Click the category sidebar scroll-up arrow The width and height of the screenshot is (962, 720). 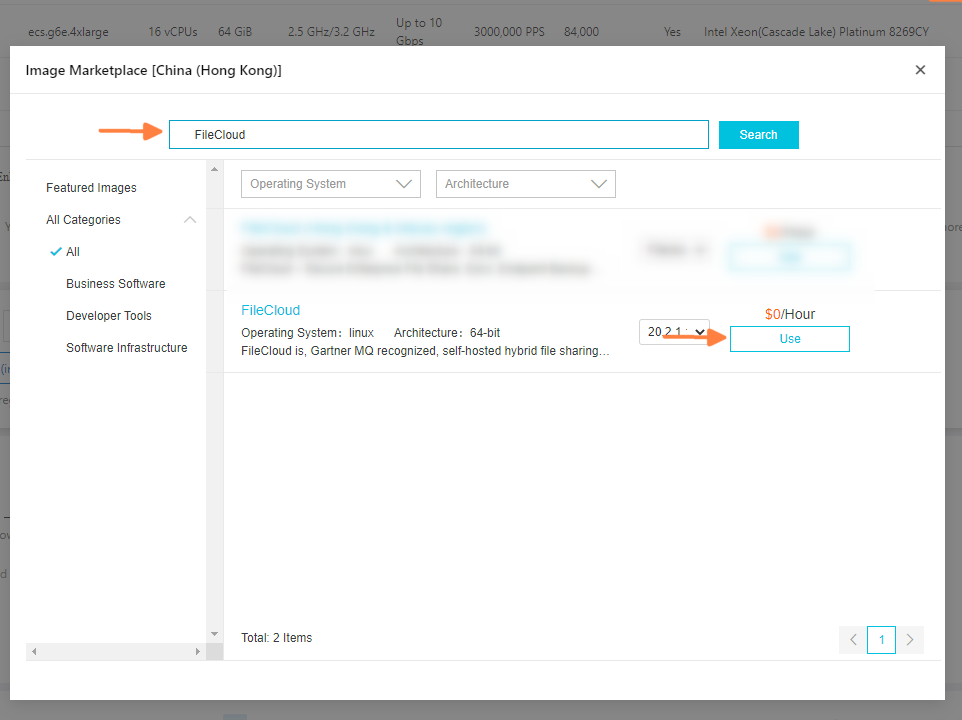pyautogui.click(x=214, y=169)
